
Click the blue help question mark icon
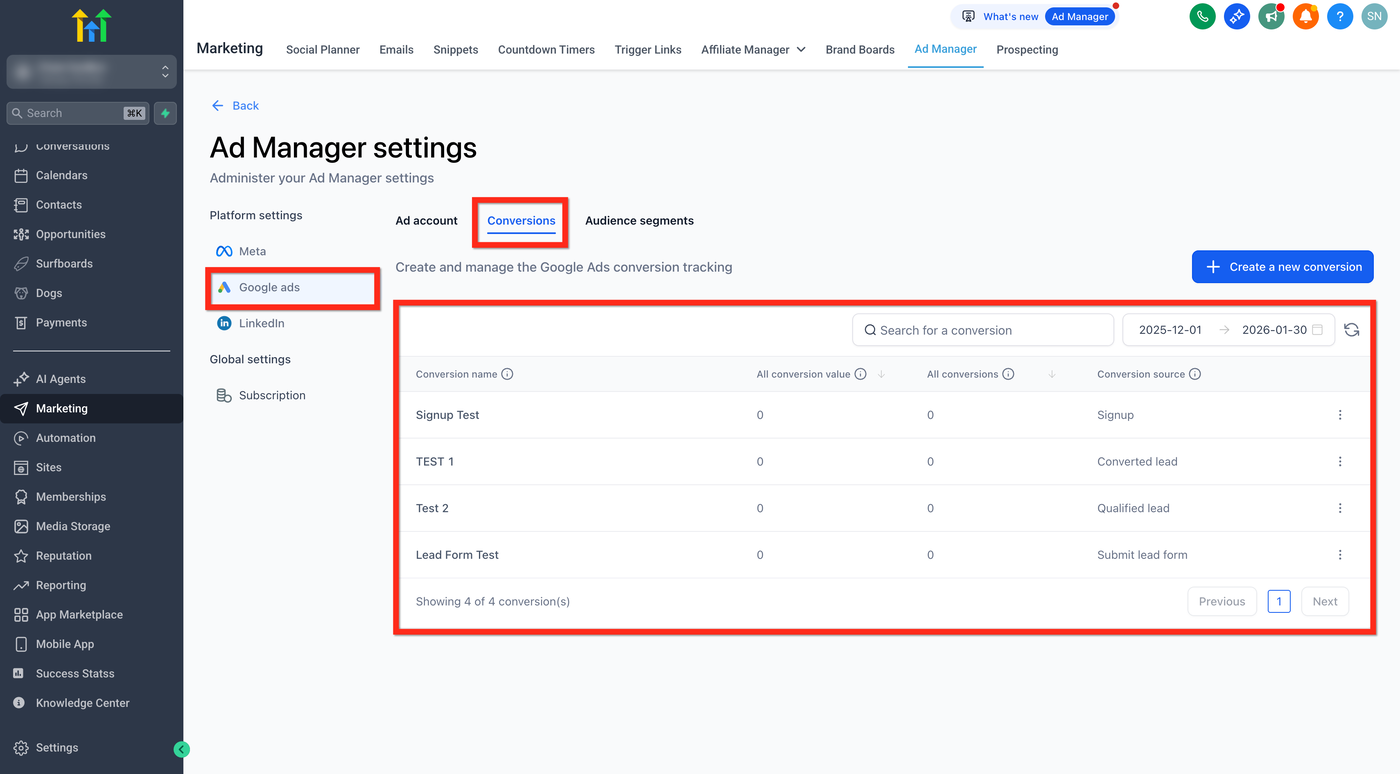(1340, 16)
